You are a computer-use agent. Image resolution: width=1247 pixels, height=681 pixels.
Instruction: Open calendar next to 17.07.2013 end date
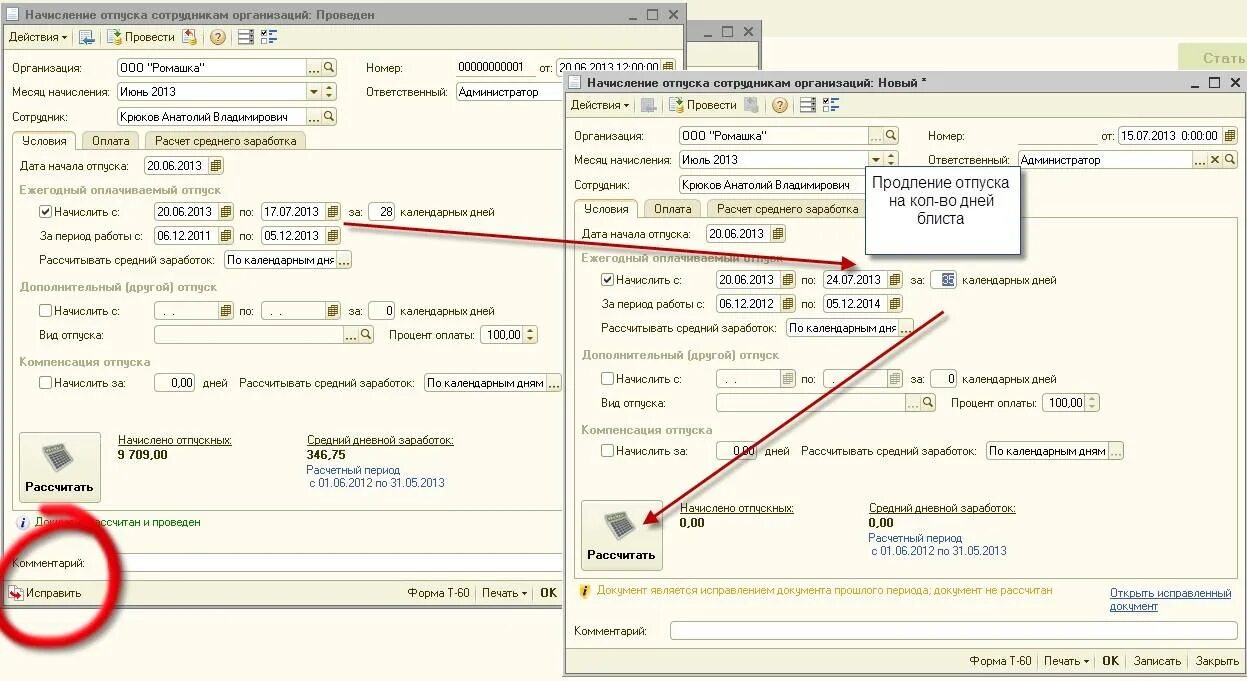pos(332,212)
